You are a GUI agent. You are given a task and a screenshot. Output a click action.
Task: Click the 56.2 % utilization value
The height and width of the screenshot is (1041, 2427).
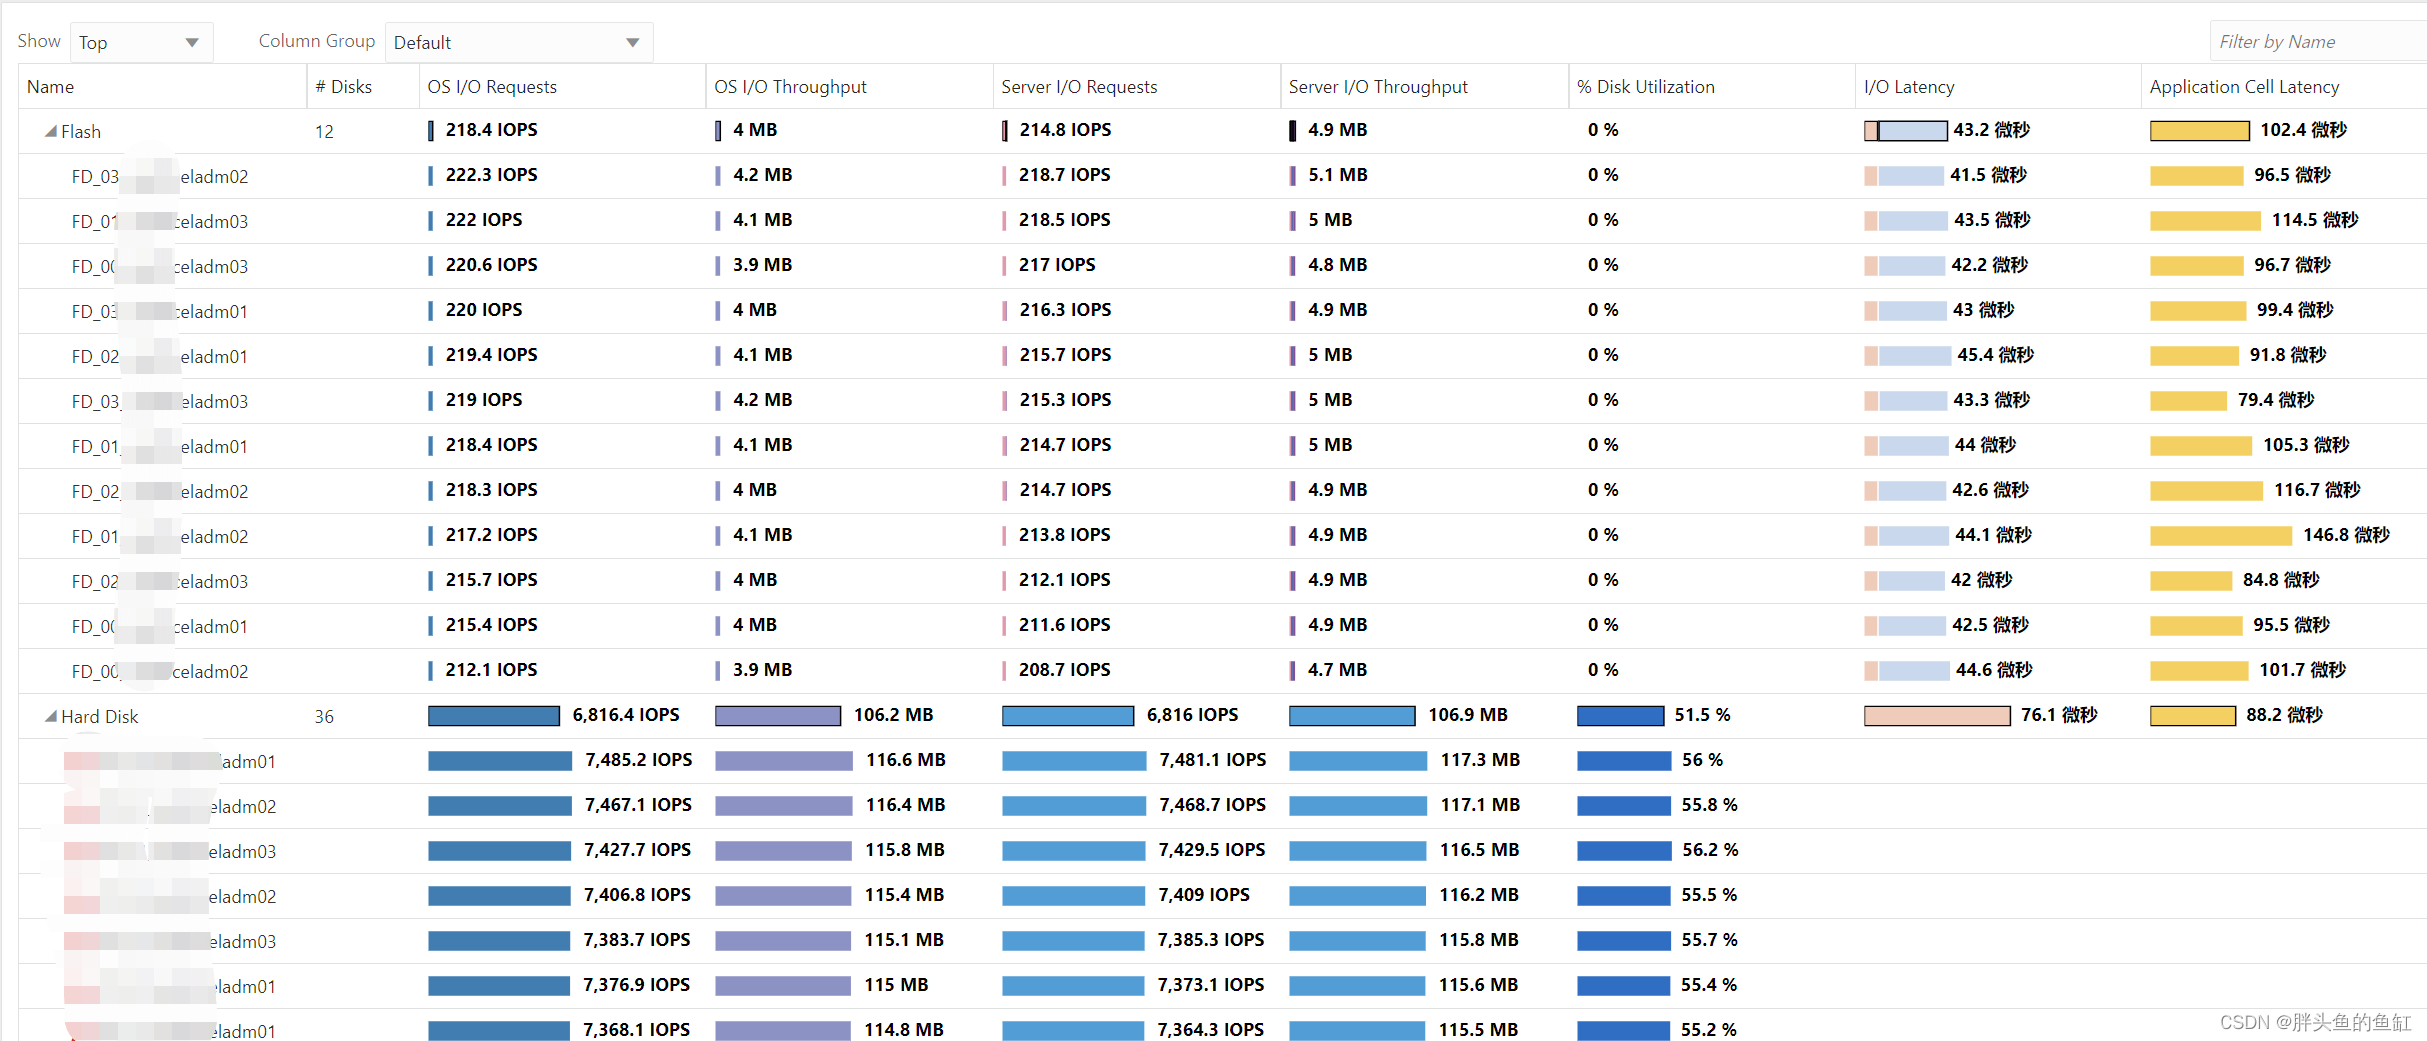click(x=1710, y=850)
